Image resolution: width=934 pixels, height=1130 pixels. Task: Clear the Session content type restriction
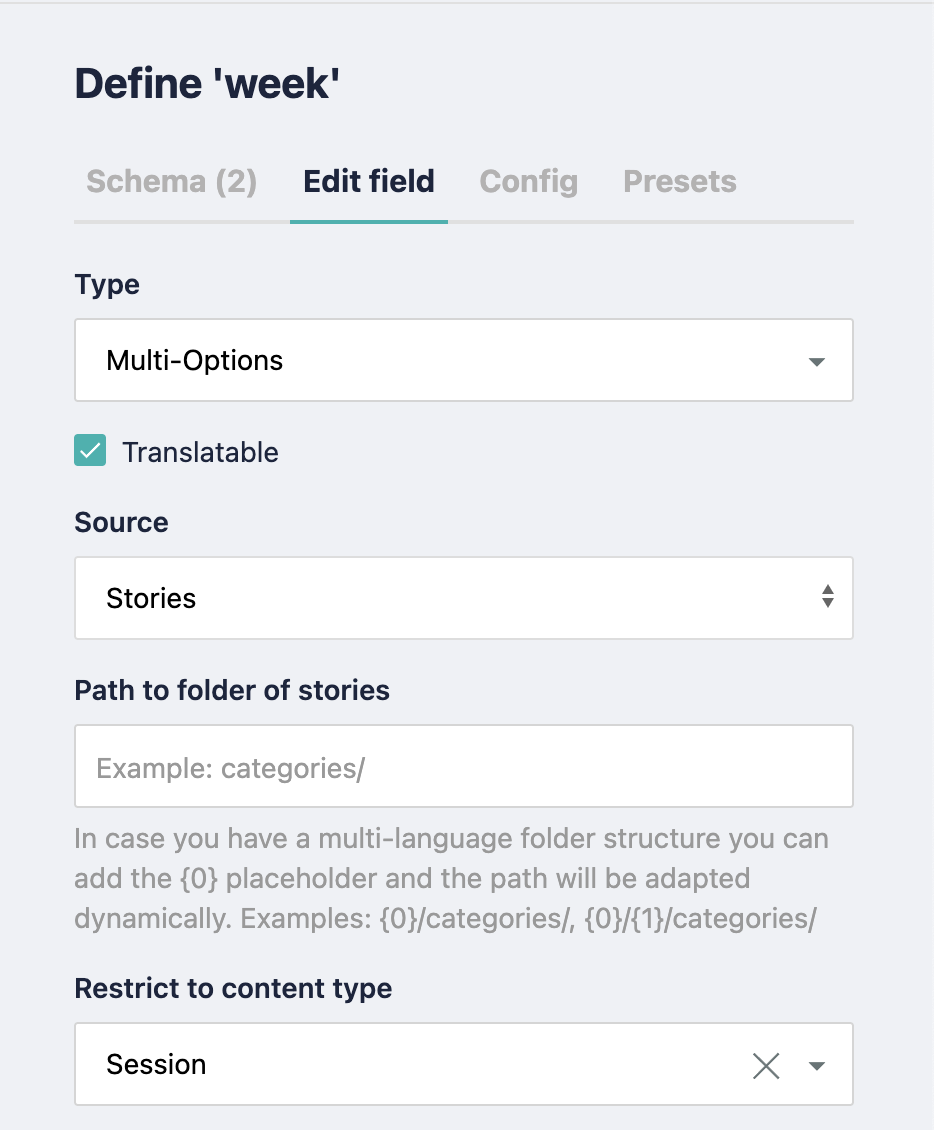(766, 1065)
